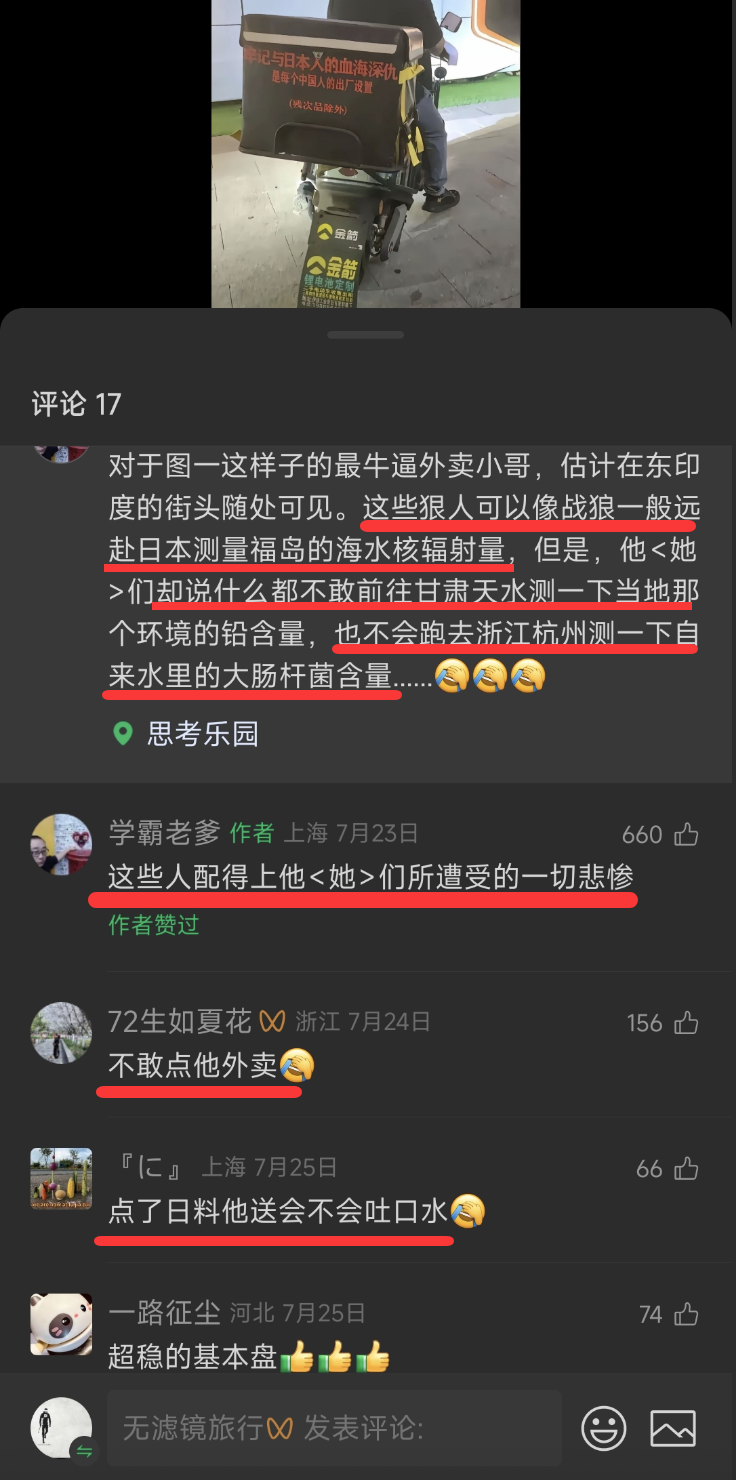736x1480 pixels.
Task: Tap username 学霸老爹
Action: [x=164, y=833]
